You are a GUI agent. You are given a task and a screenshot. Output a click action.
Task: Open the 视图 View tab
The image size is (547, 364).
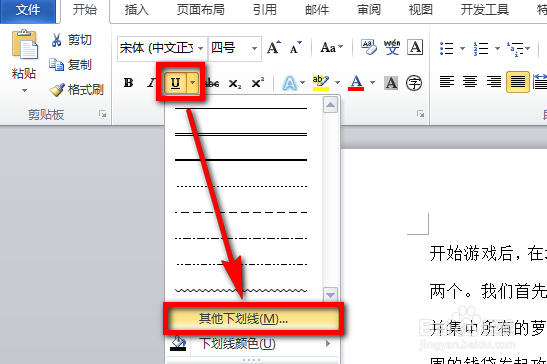click(x=420, y=10)
